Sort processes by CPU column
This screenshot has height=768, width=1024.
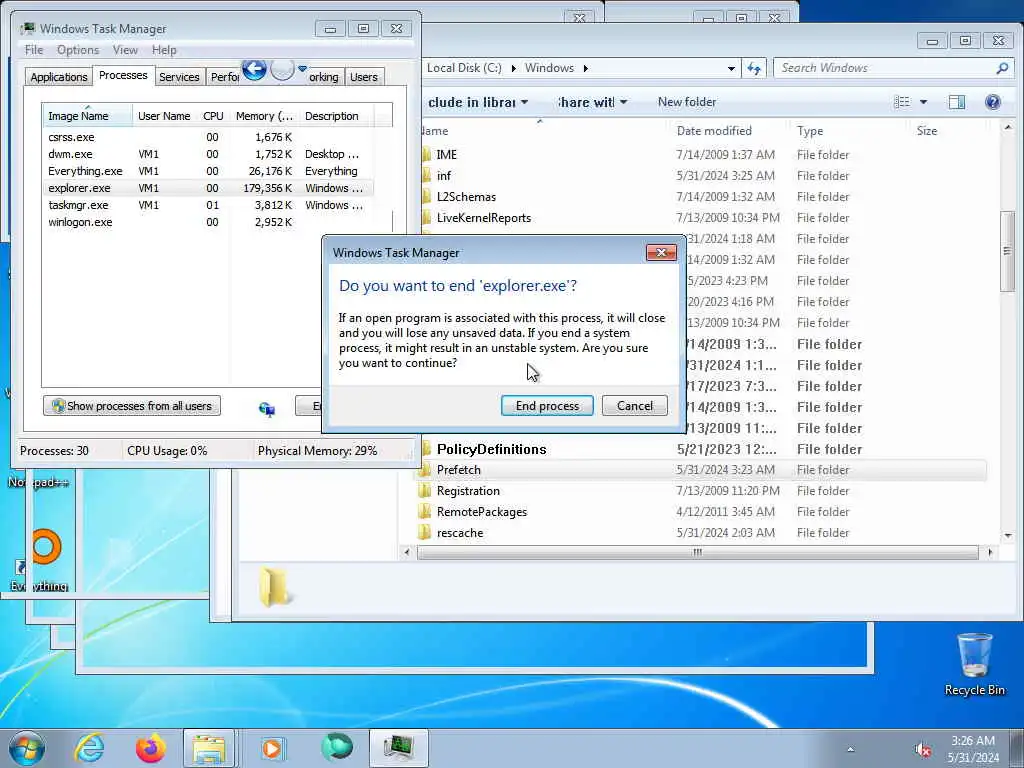213,116
